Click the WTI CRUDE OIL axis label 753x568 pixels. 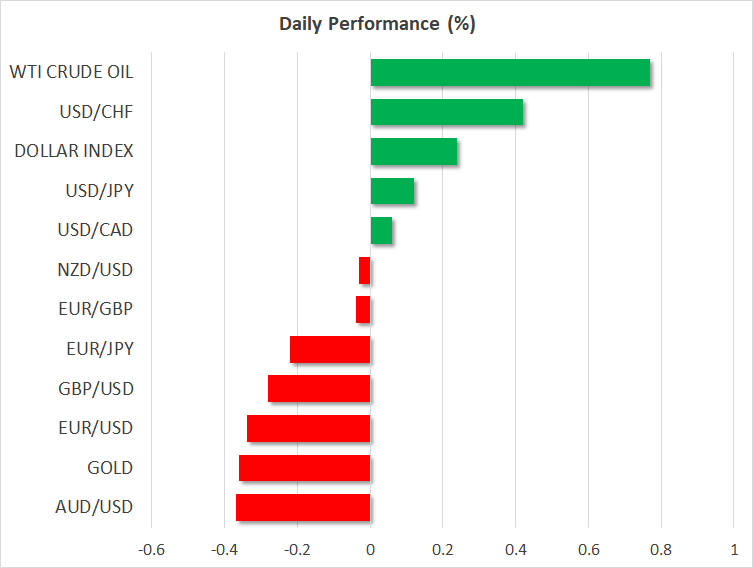(71, 72)
